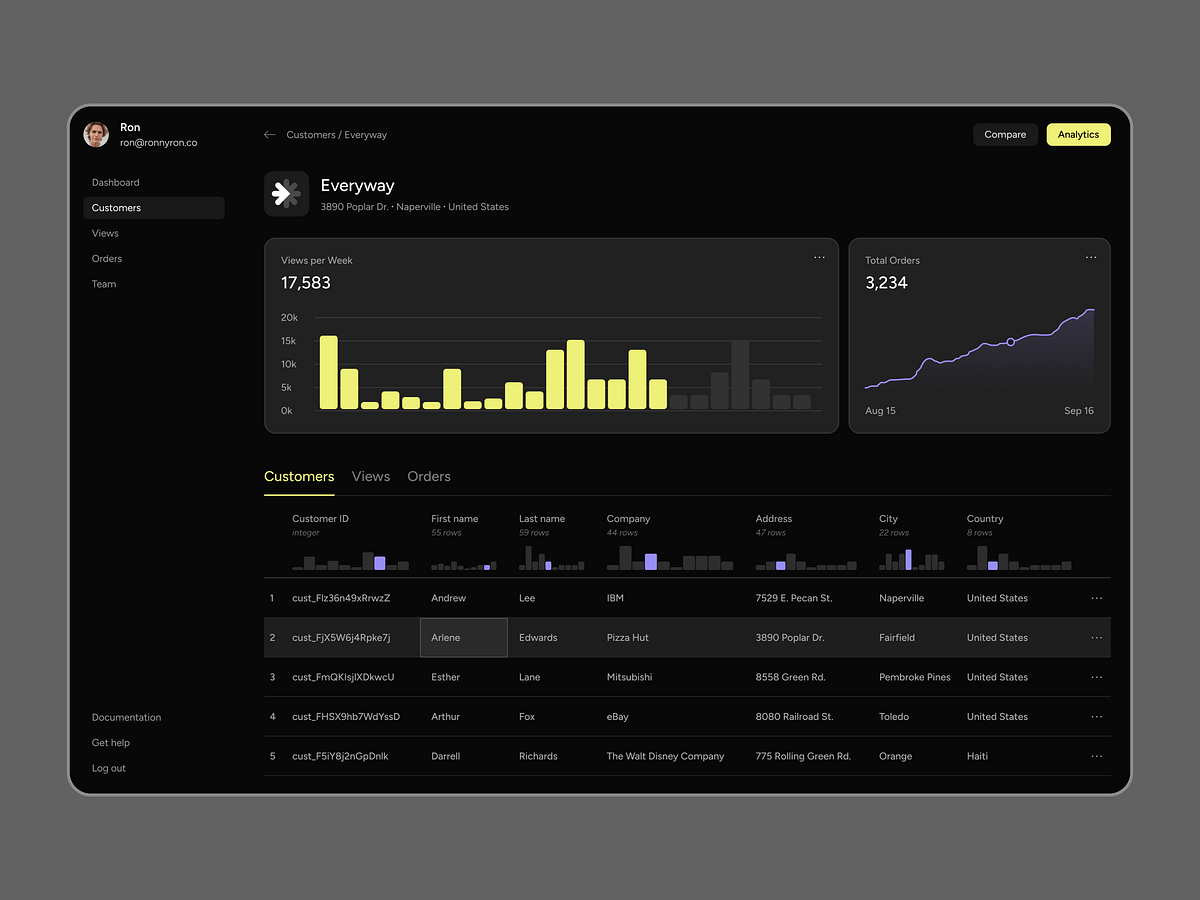The width and height of the screenshot is (1200, 900).
Task: Click the Everyway company logo icon
Action: (286, 194)
